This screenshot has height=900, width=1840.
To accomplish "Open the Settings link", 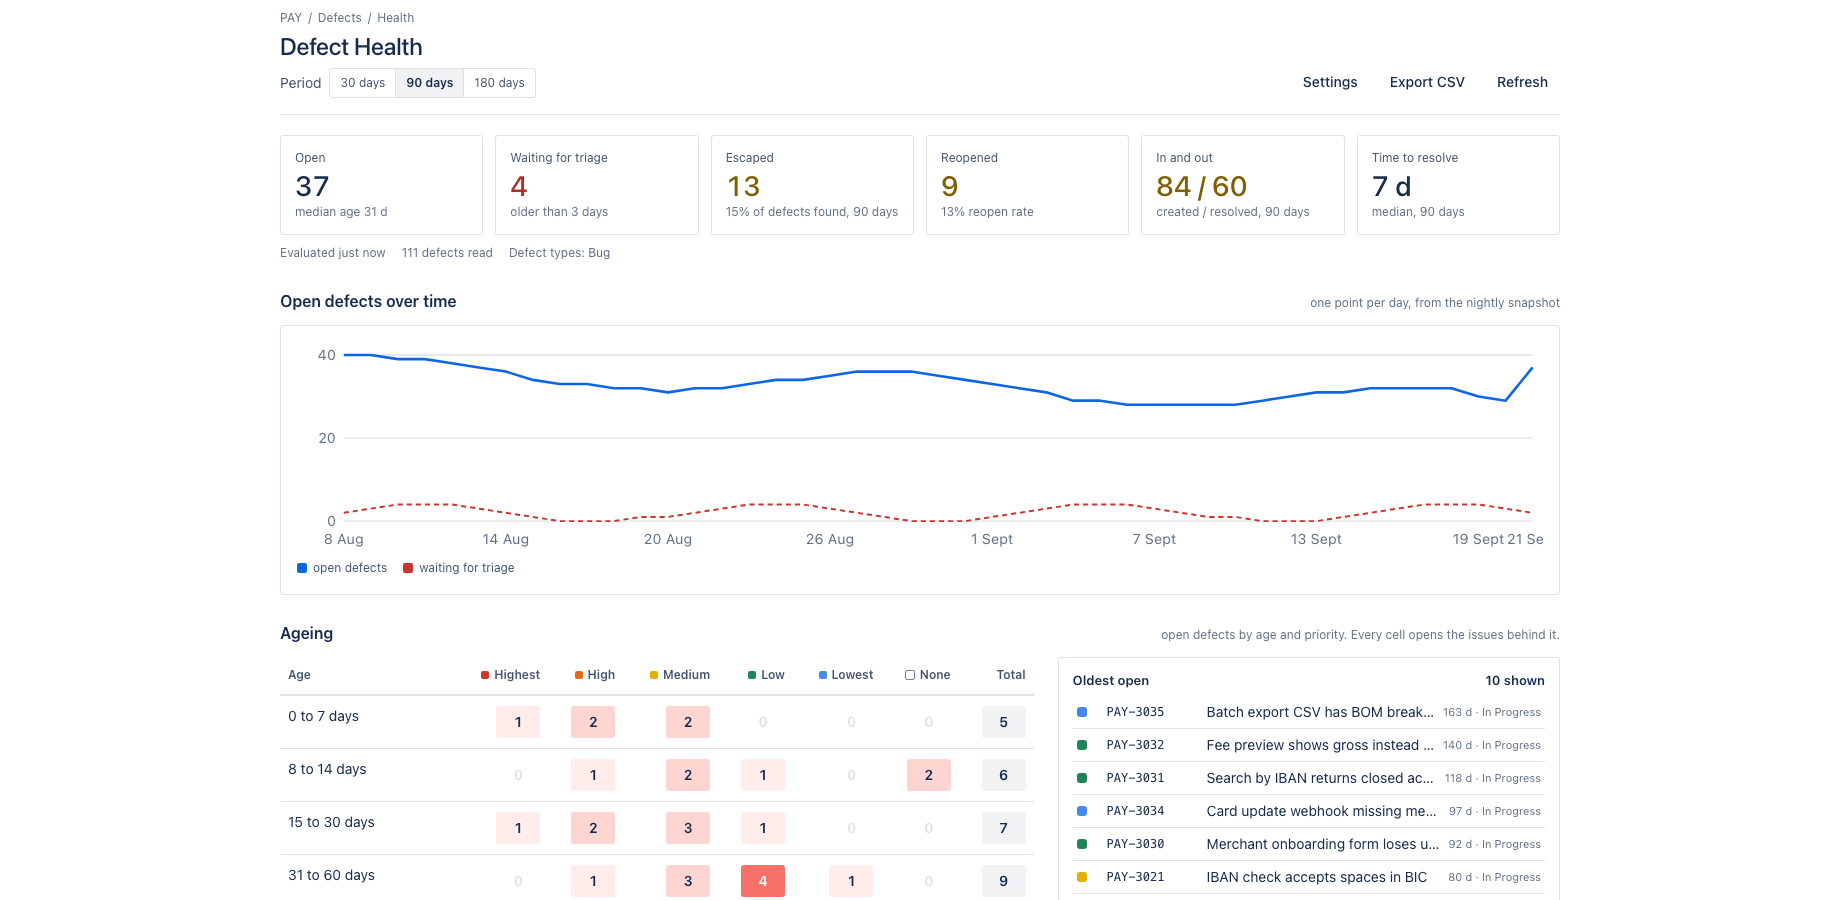I will [1330, 82].
